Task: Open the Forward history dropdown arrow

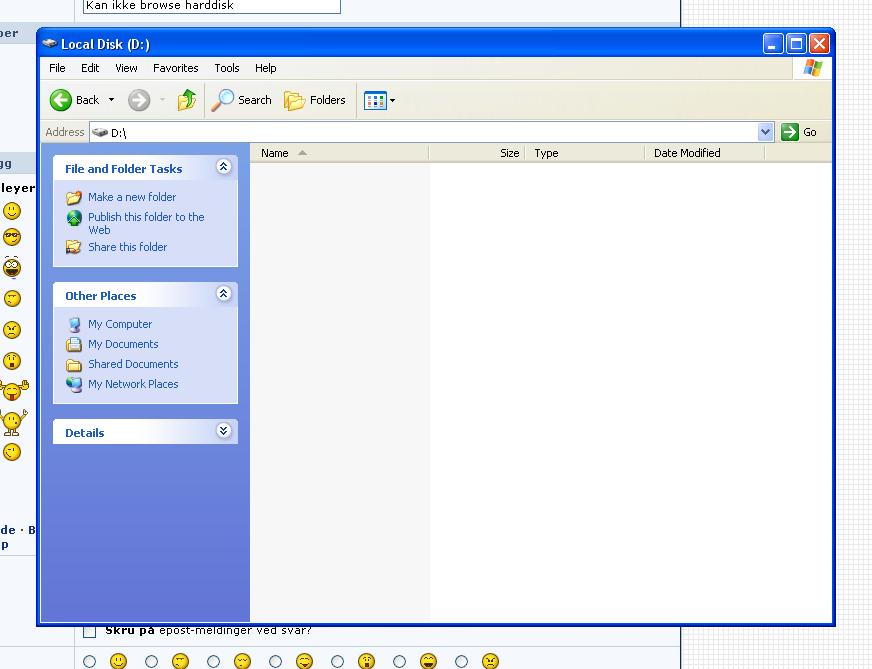Action: click(162, 100)
